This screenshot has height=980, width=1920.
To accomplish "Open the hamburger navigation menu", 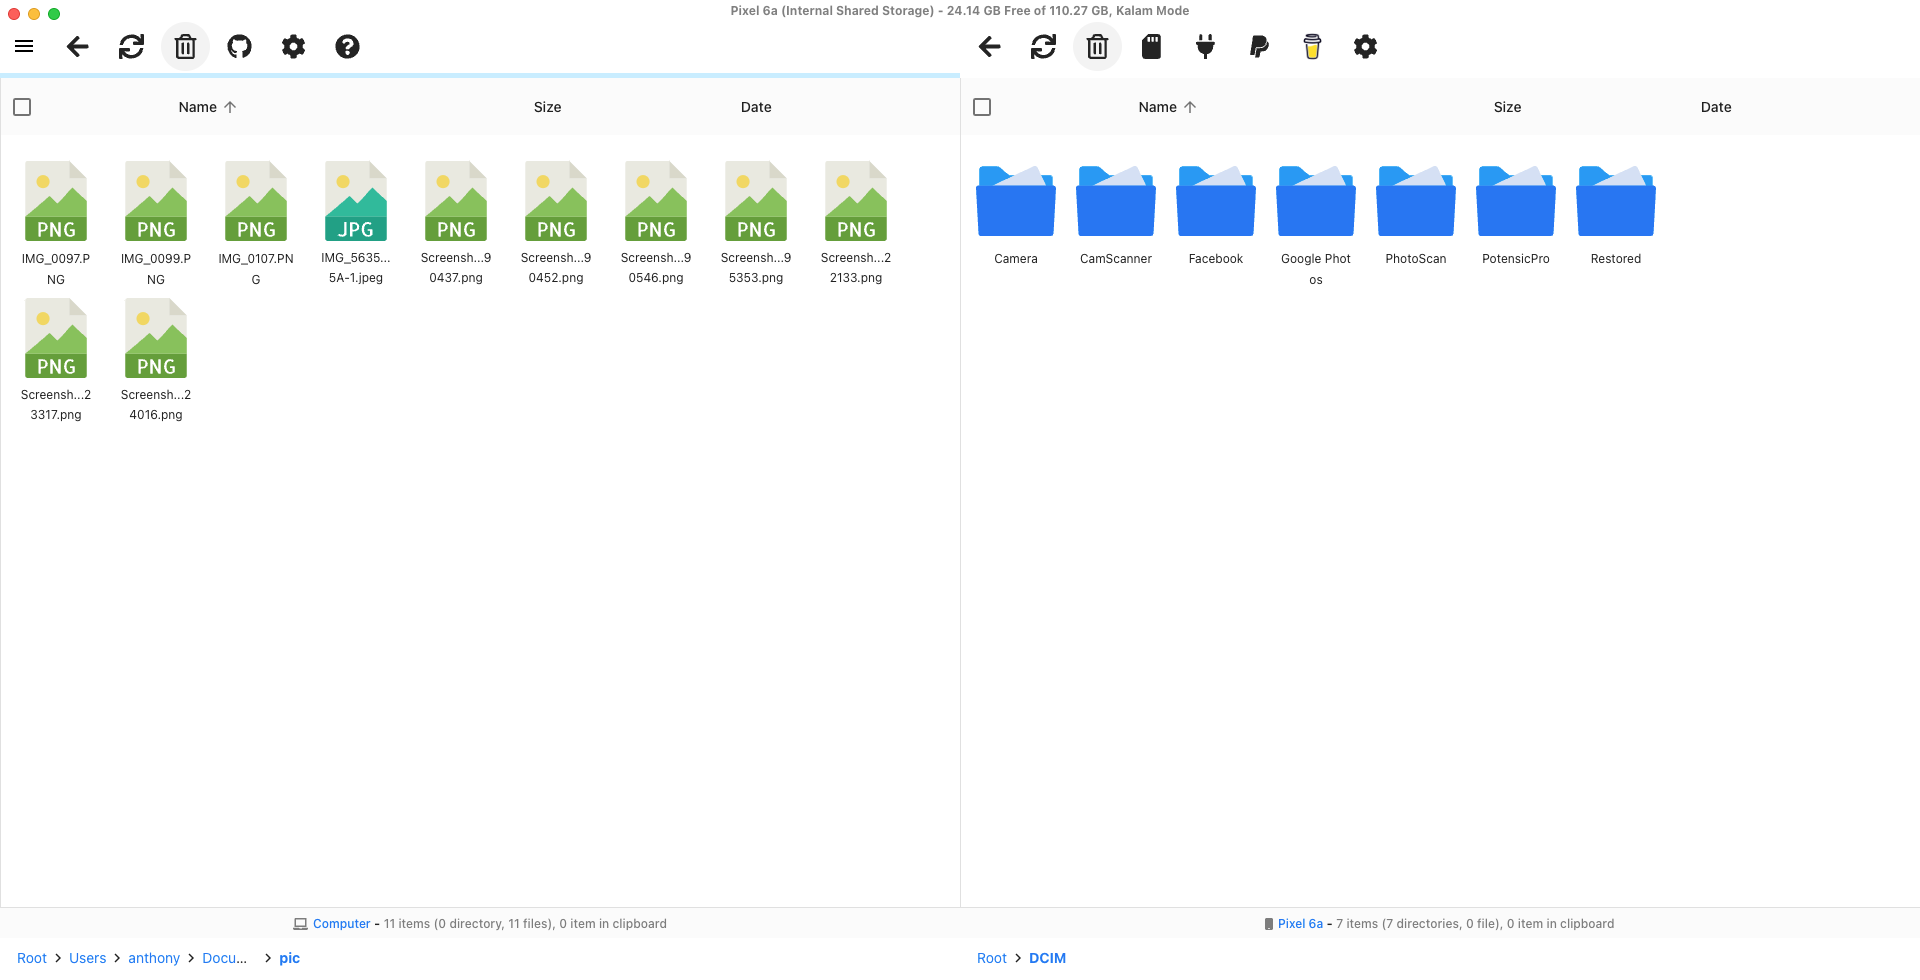I will (x=24, y=46).
